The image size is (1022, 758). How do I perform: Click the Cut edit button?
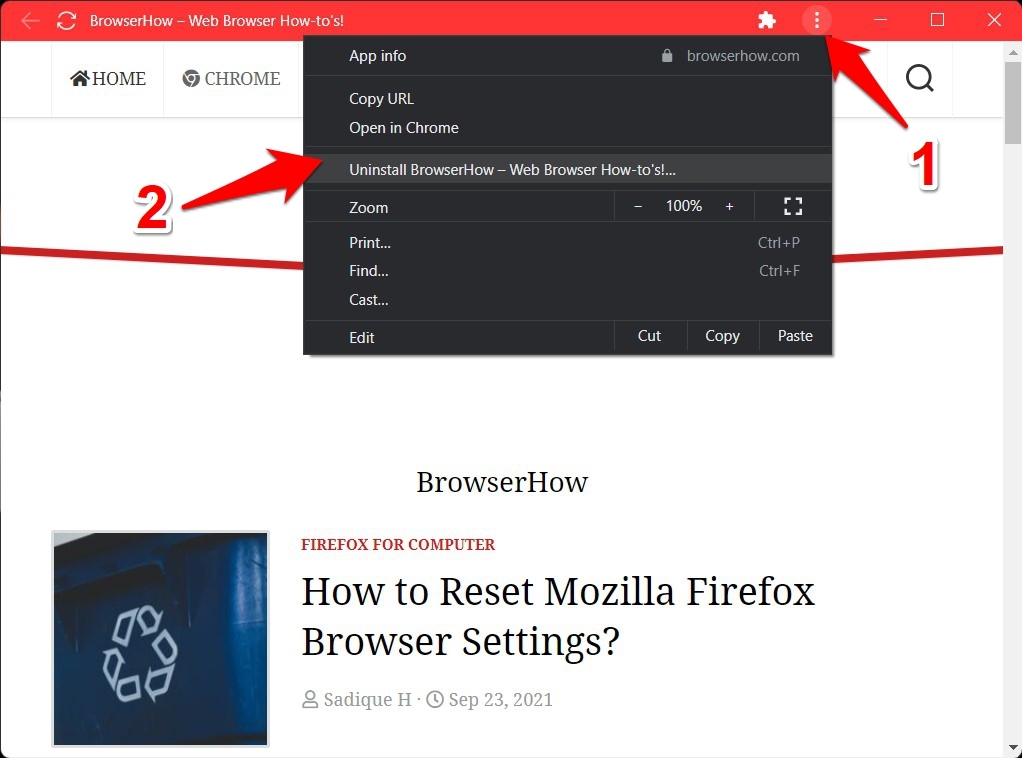[x=650, y=336]
